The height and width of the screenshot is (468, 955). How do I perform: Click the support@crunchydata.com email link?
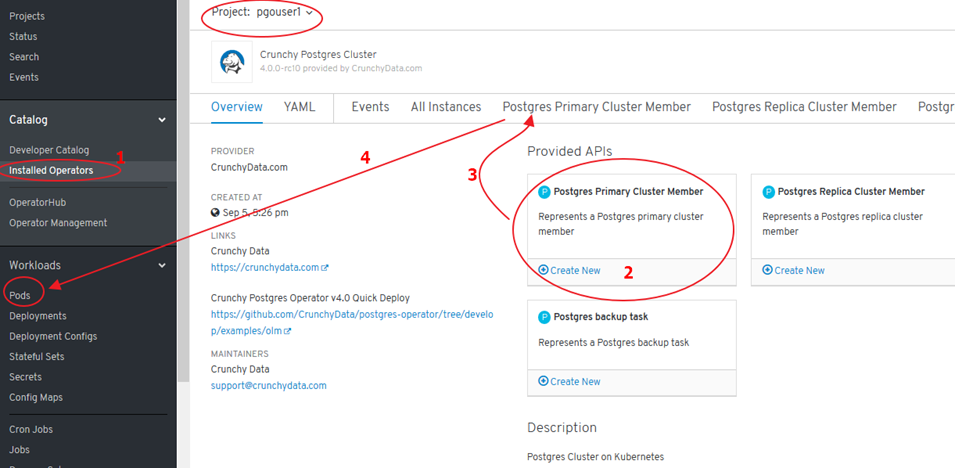tap(269, 386)
